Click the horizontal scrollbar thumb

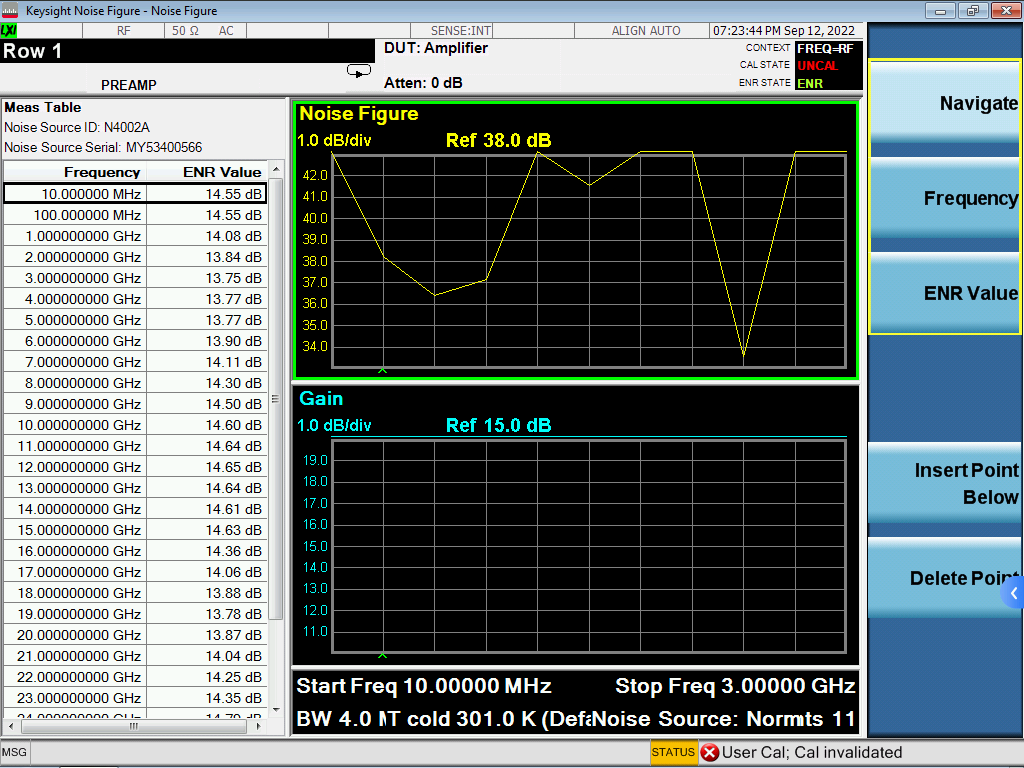point(133,726)
